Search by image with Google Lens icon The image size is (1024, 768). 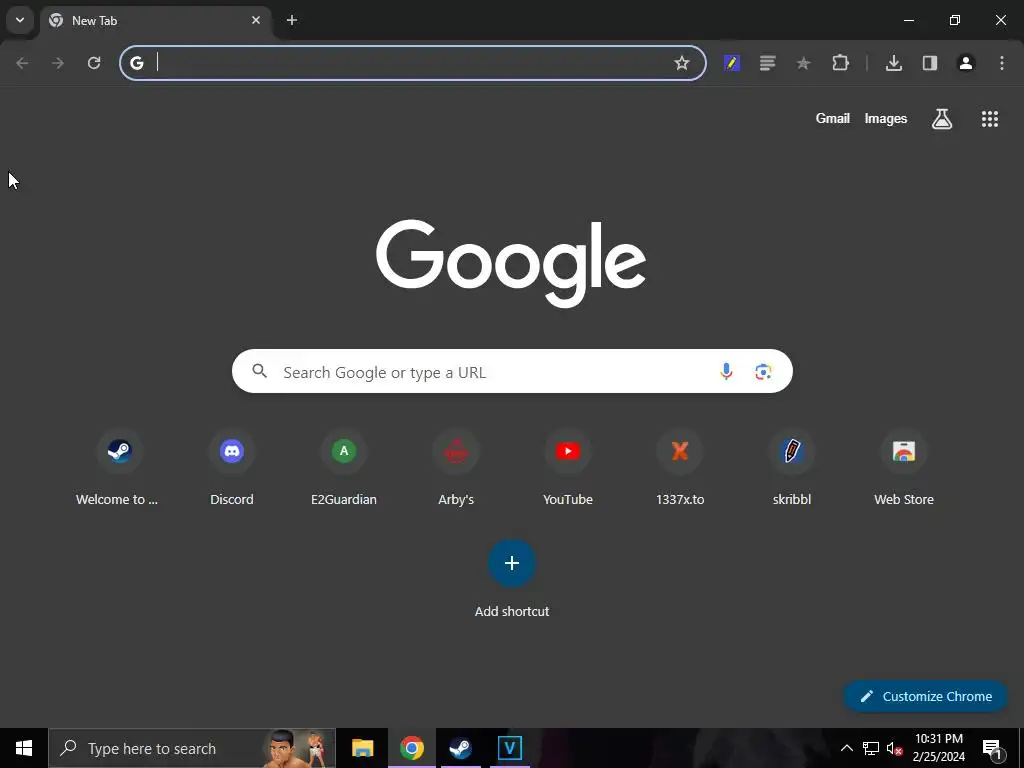(763, 372)
